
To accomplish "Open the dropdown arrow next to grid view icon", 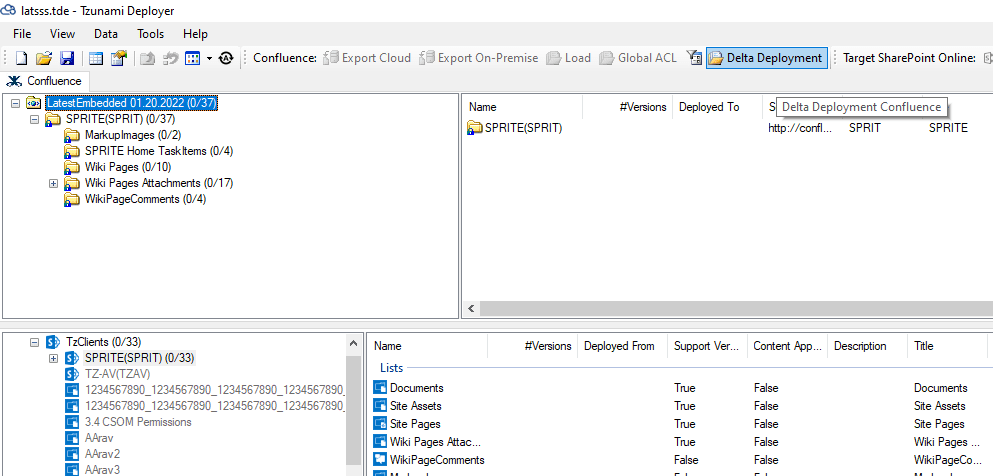I will [x=209, y=58].
